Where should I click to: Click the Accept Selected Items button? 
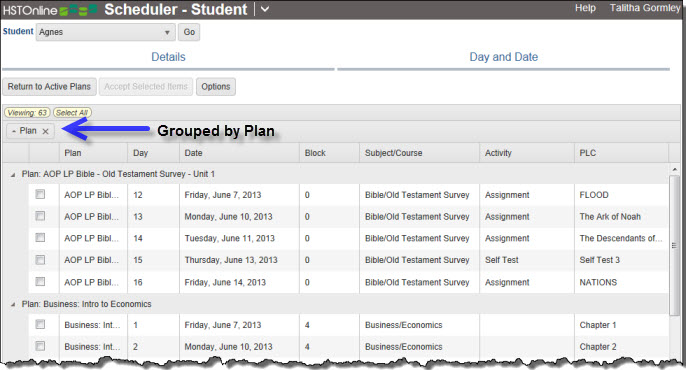[x=146, y=87]
